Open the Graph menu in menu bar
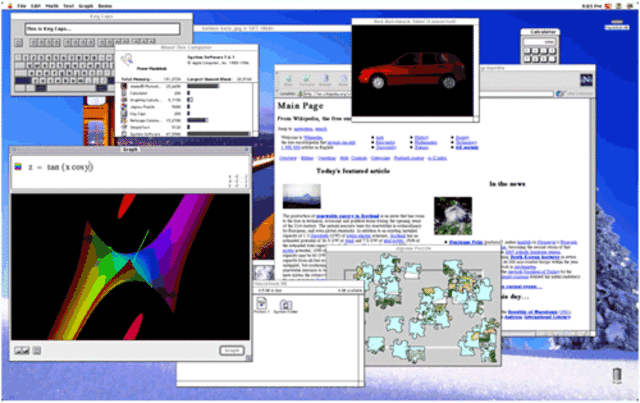 tap(86, 6)
